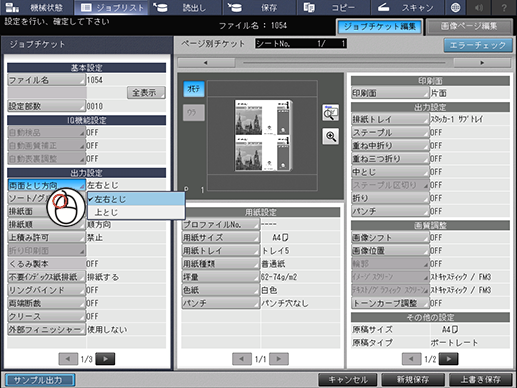Viewport: 517px width, 388px height.
Task: Select the 画像ページ編集 button
Action: pos(469,27)
